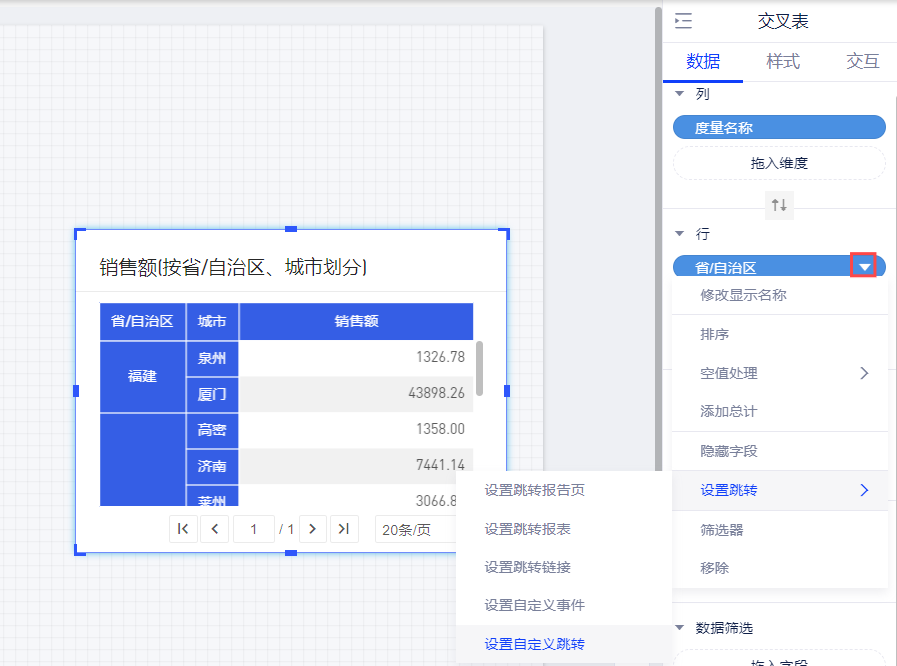The width and height of the screenshot is (897, 666).
Task: Choose 设置自定义跳转 in the submenu
Action: point(534,644)
